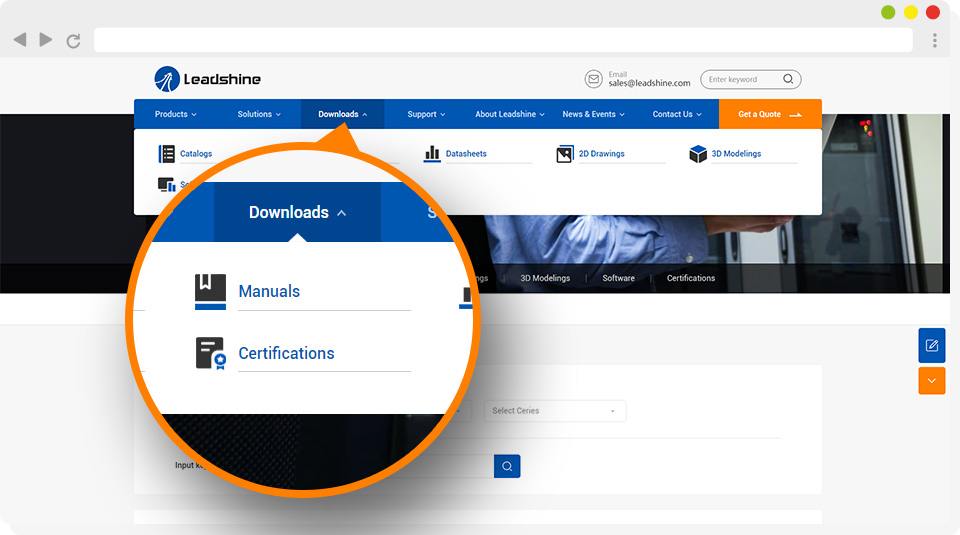This screenshot has width=960, height=535.
Task: Expand the Contact Us menu
Action: click(677, 114)
